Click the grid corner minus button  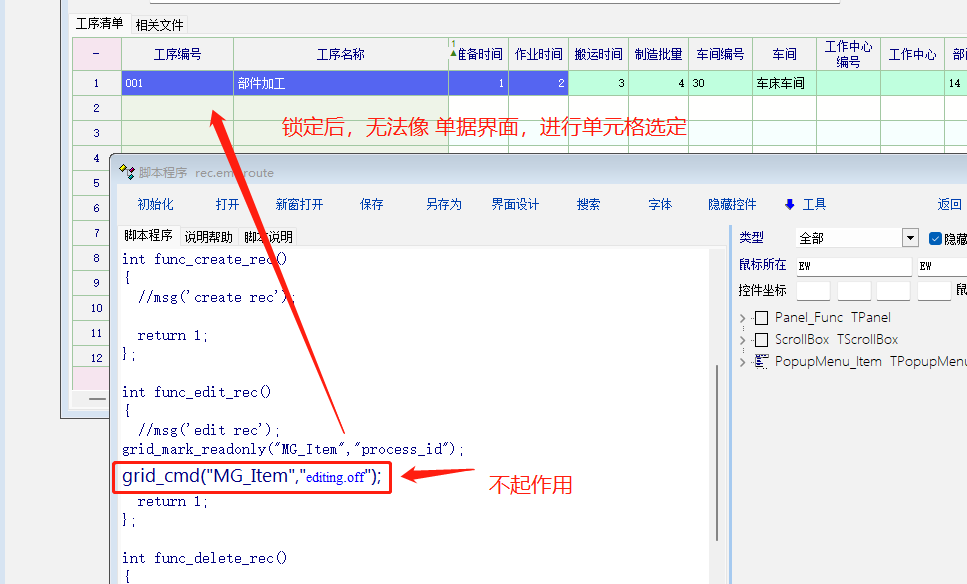(96, 54)
